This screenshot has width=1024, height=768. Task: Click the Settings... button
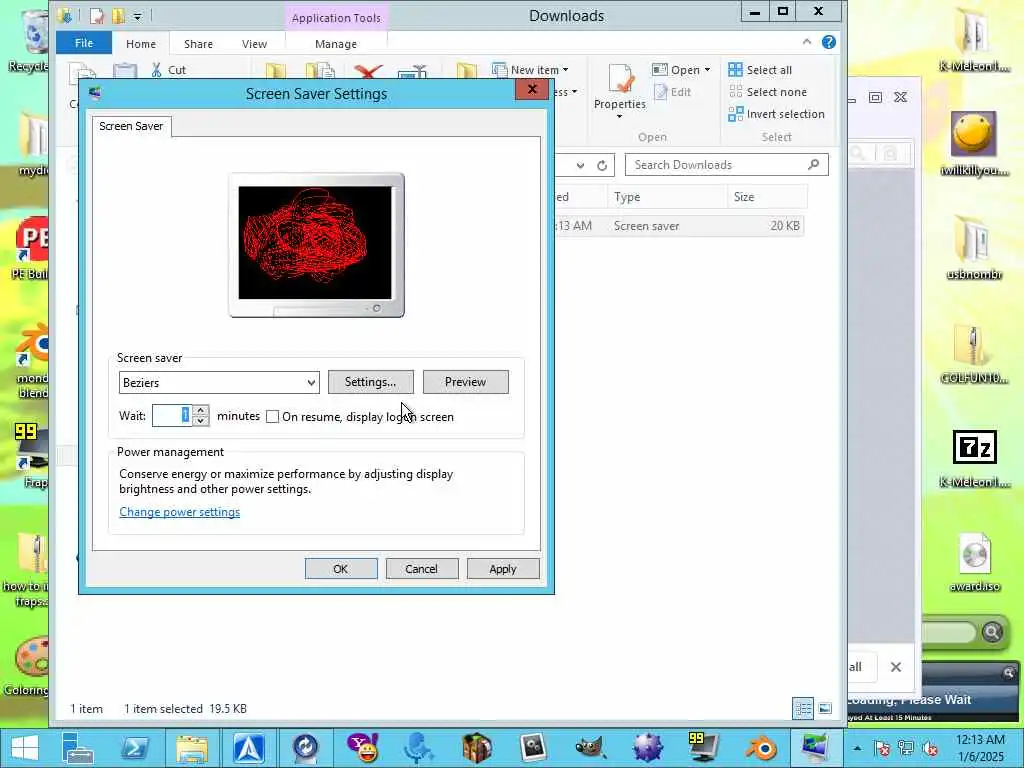370,382
